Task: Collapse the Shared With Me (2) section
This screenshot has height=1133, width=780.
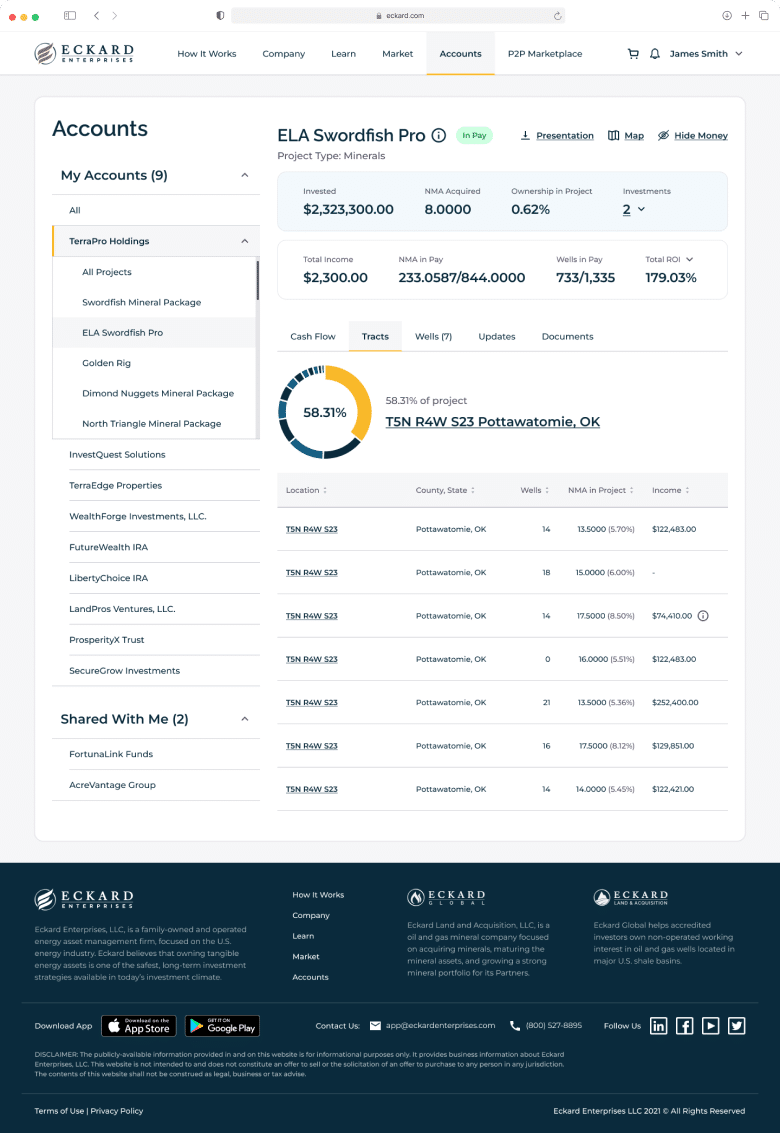Action: (x=244, y=719)
